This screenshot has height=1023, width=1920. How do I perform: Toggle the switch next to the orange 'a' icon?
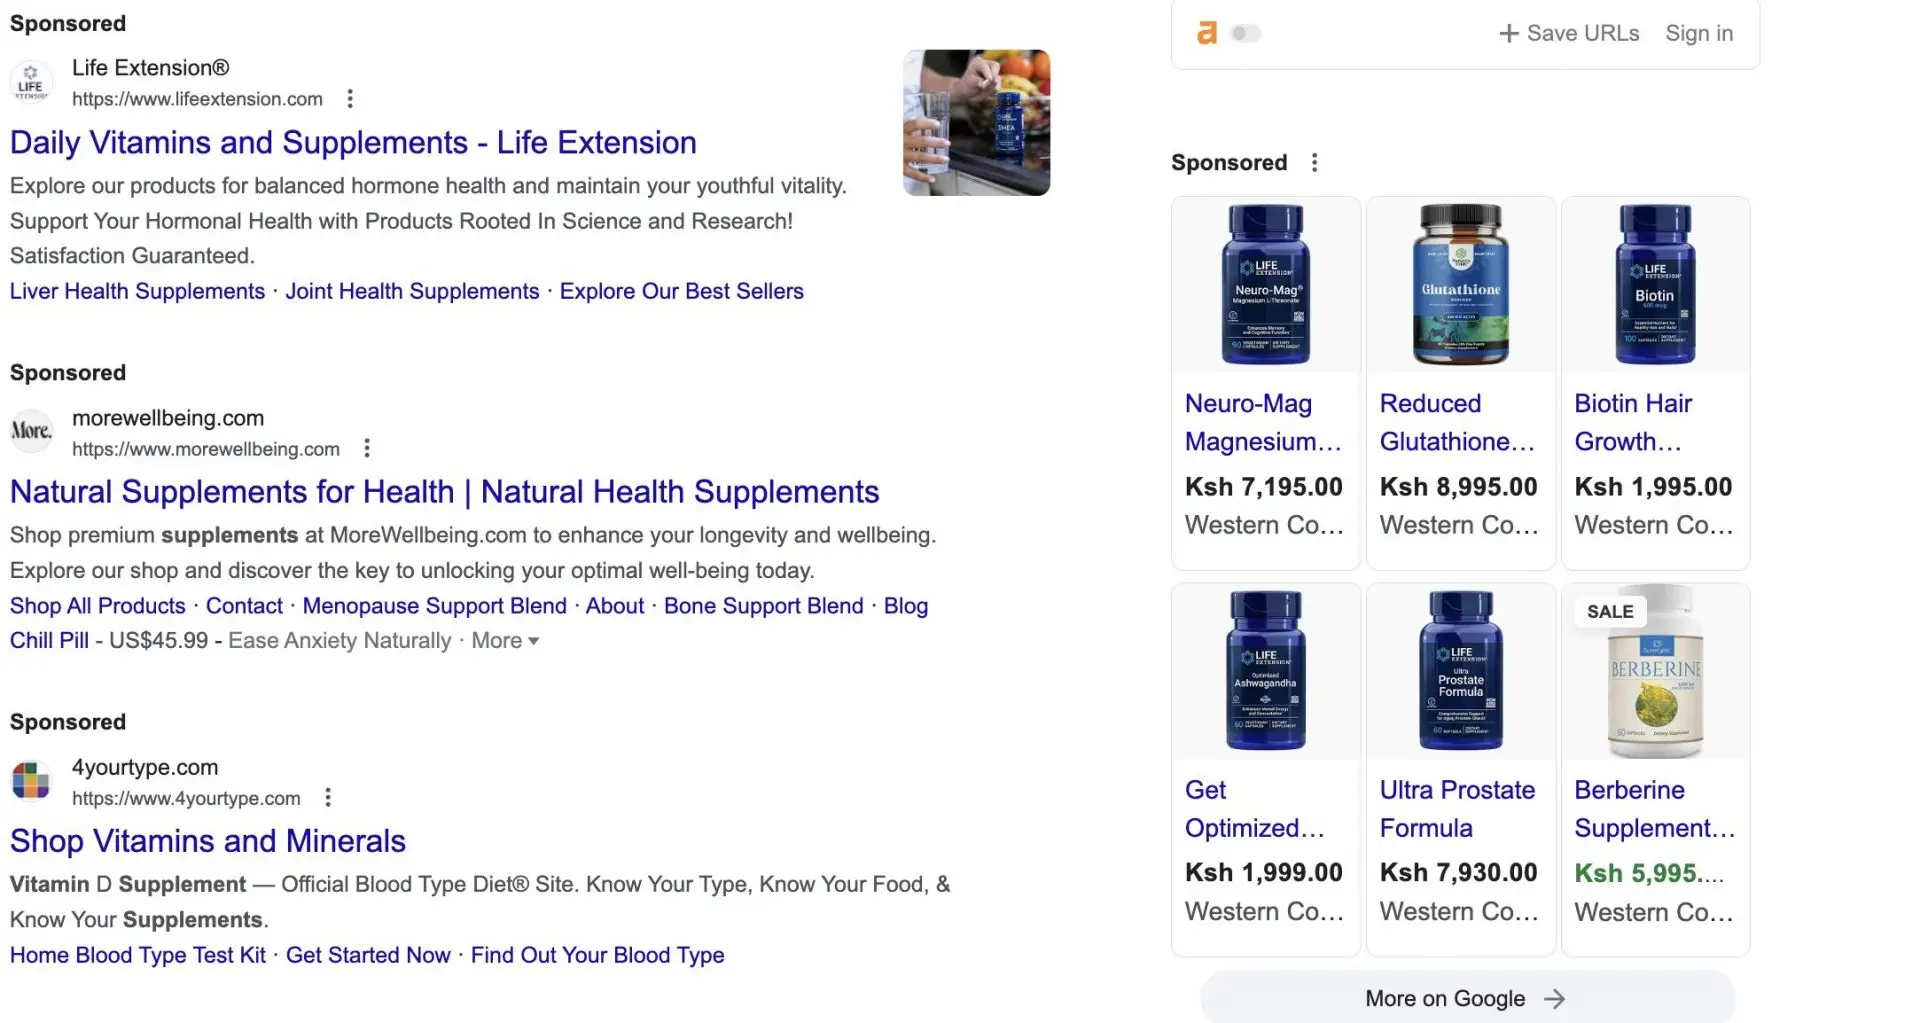click(x=1243, y=33)
